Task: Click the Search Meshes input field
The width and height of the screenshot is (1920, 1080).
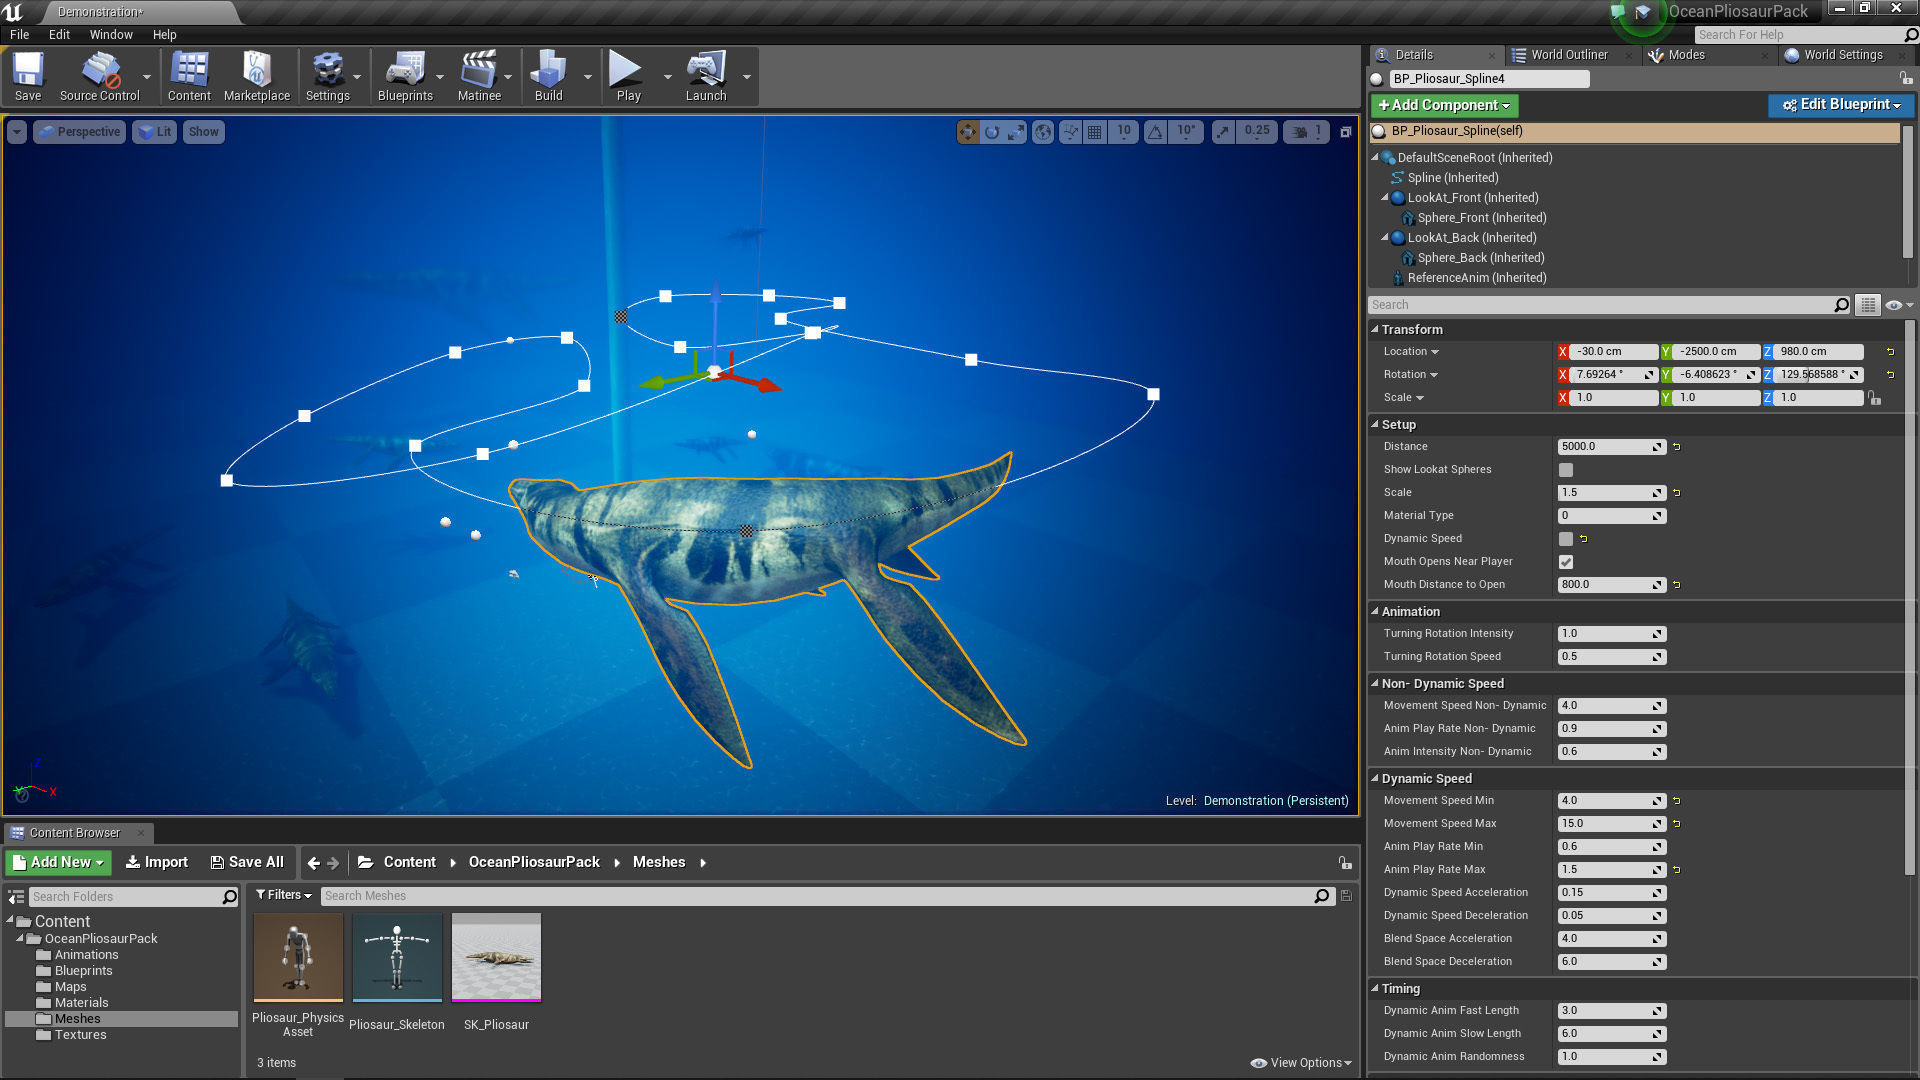Action: click(815, 896)
